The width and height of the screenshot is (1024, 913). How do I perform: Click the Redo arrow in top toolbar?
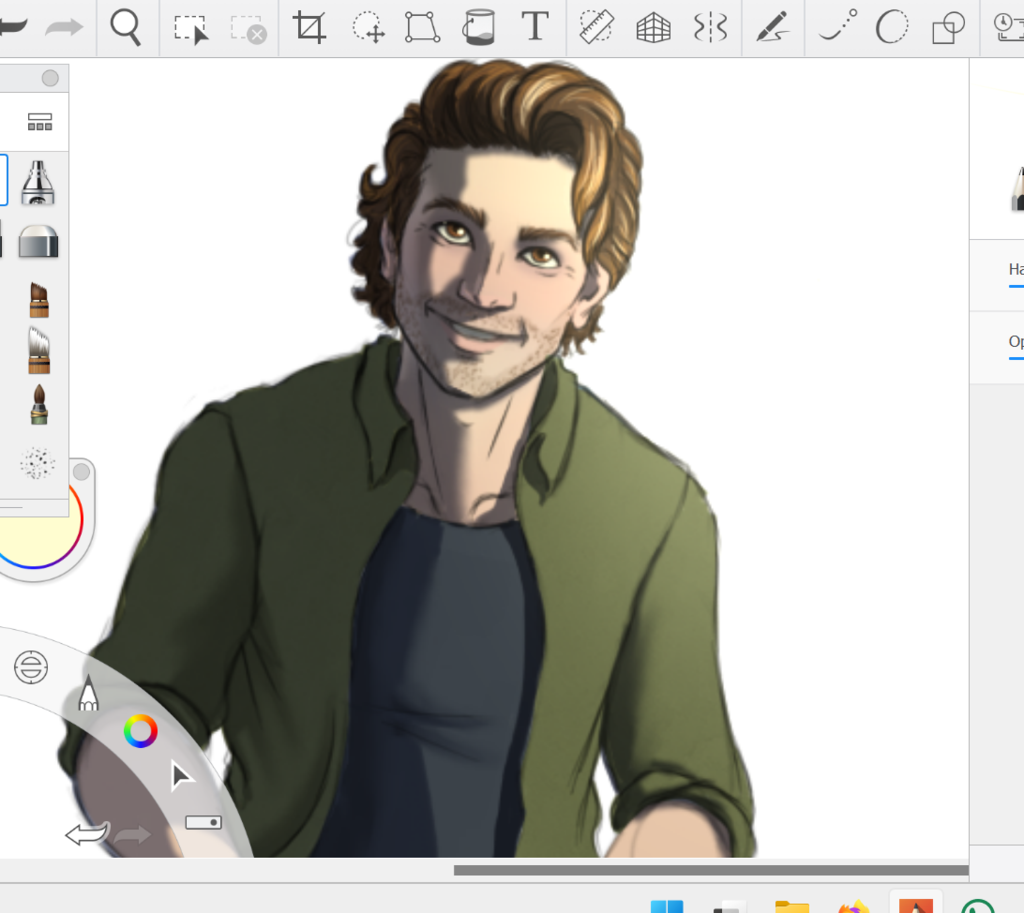click(x=64, y=27)
